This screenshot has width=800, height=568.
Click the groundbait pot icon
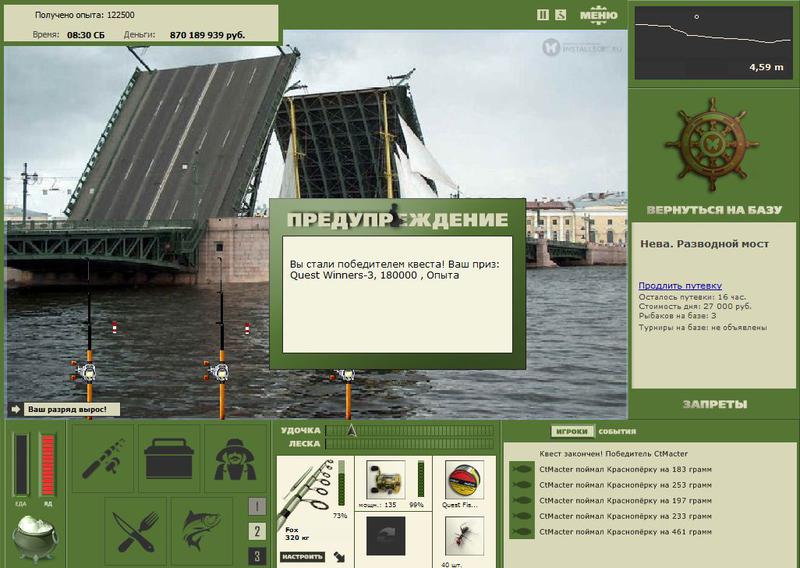[x=35, y=538]
